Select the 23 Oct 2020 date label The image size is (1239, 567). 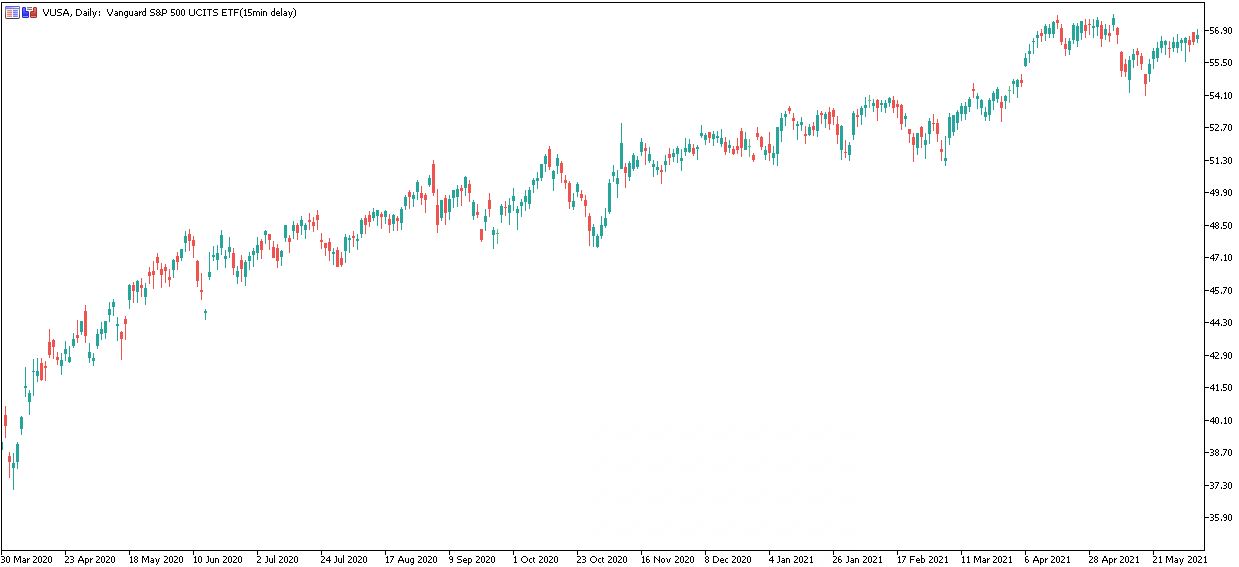tap(602, 559)
